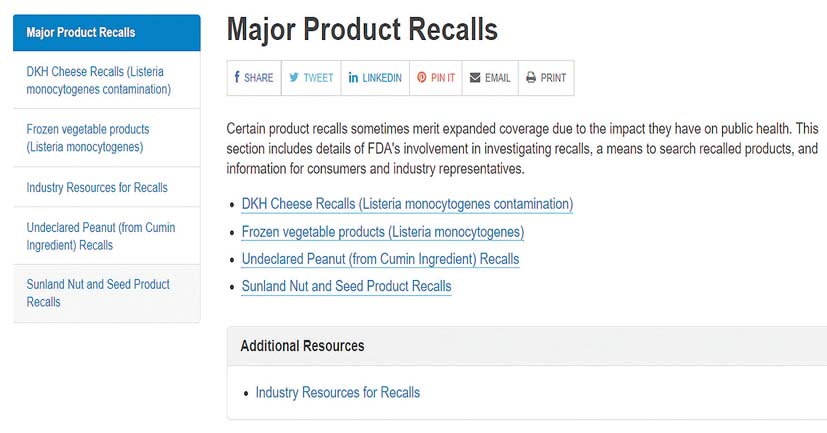Click the Major Product Recalls page heading
The width and height of the screenshot is (827, 433).
[362, 29]
